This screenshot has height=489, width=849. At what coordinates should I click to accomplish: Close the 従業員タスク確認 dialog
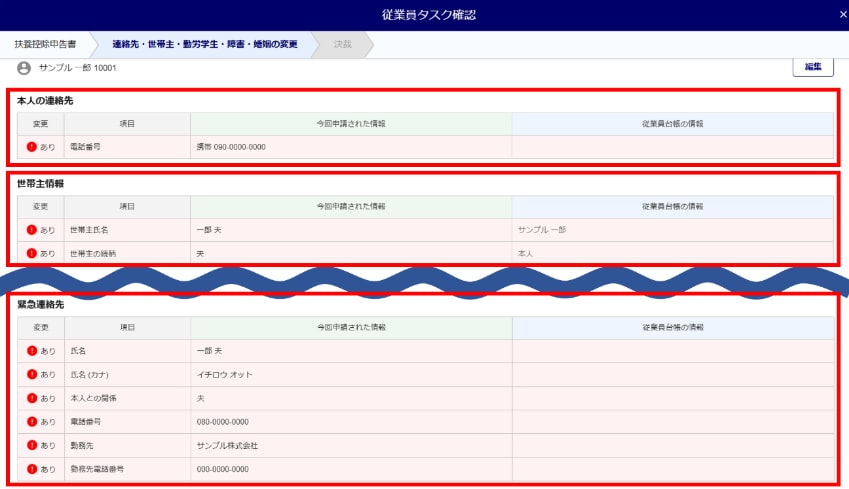(x=842, y=15)
